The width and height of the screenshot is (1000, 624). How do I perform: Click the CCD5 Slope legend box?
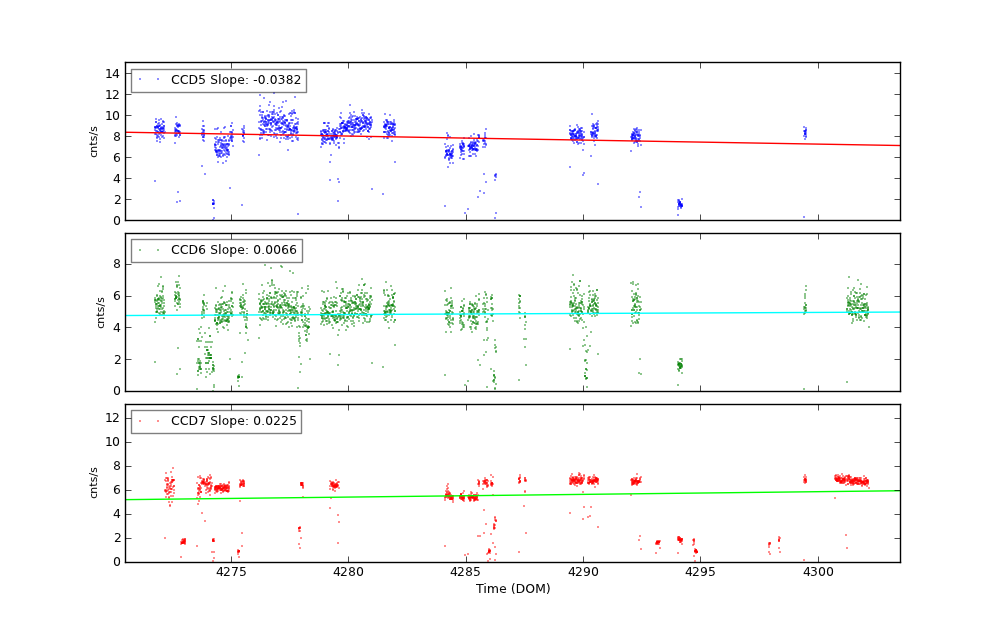point(218,80)
